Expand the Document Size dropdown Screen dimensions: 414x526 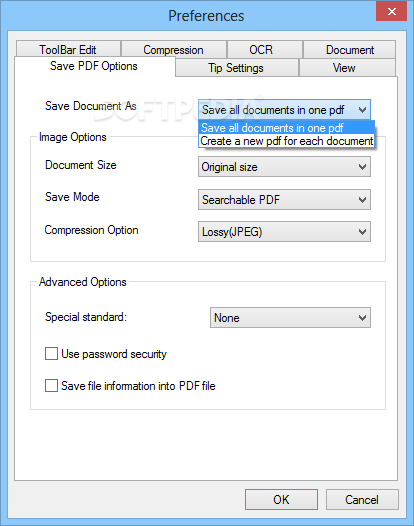(284, 167)
